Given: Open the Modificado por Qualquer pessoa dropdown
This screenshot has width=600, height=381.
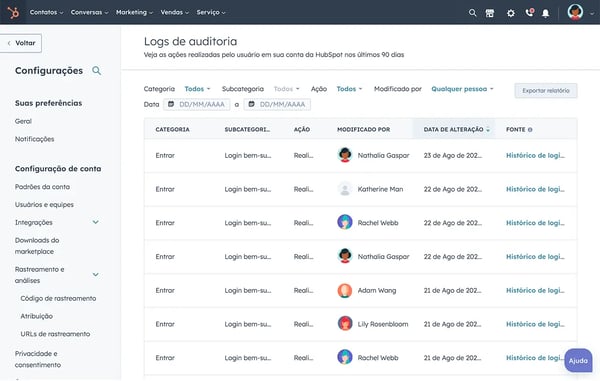Looking at the screenshot, I should (463, 89).
